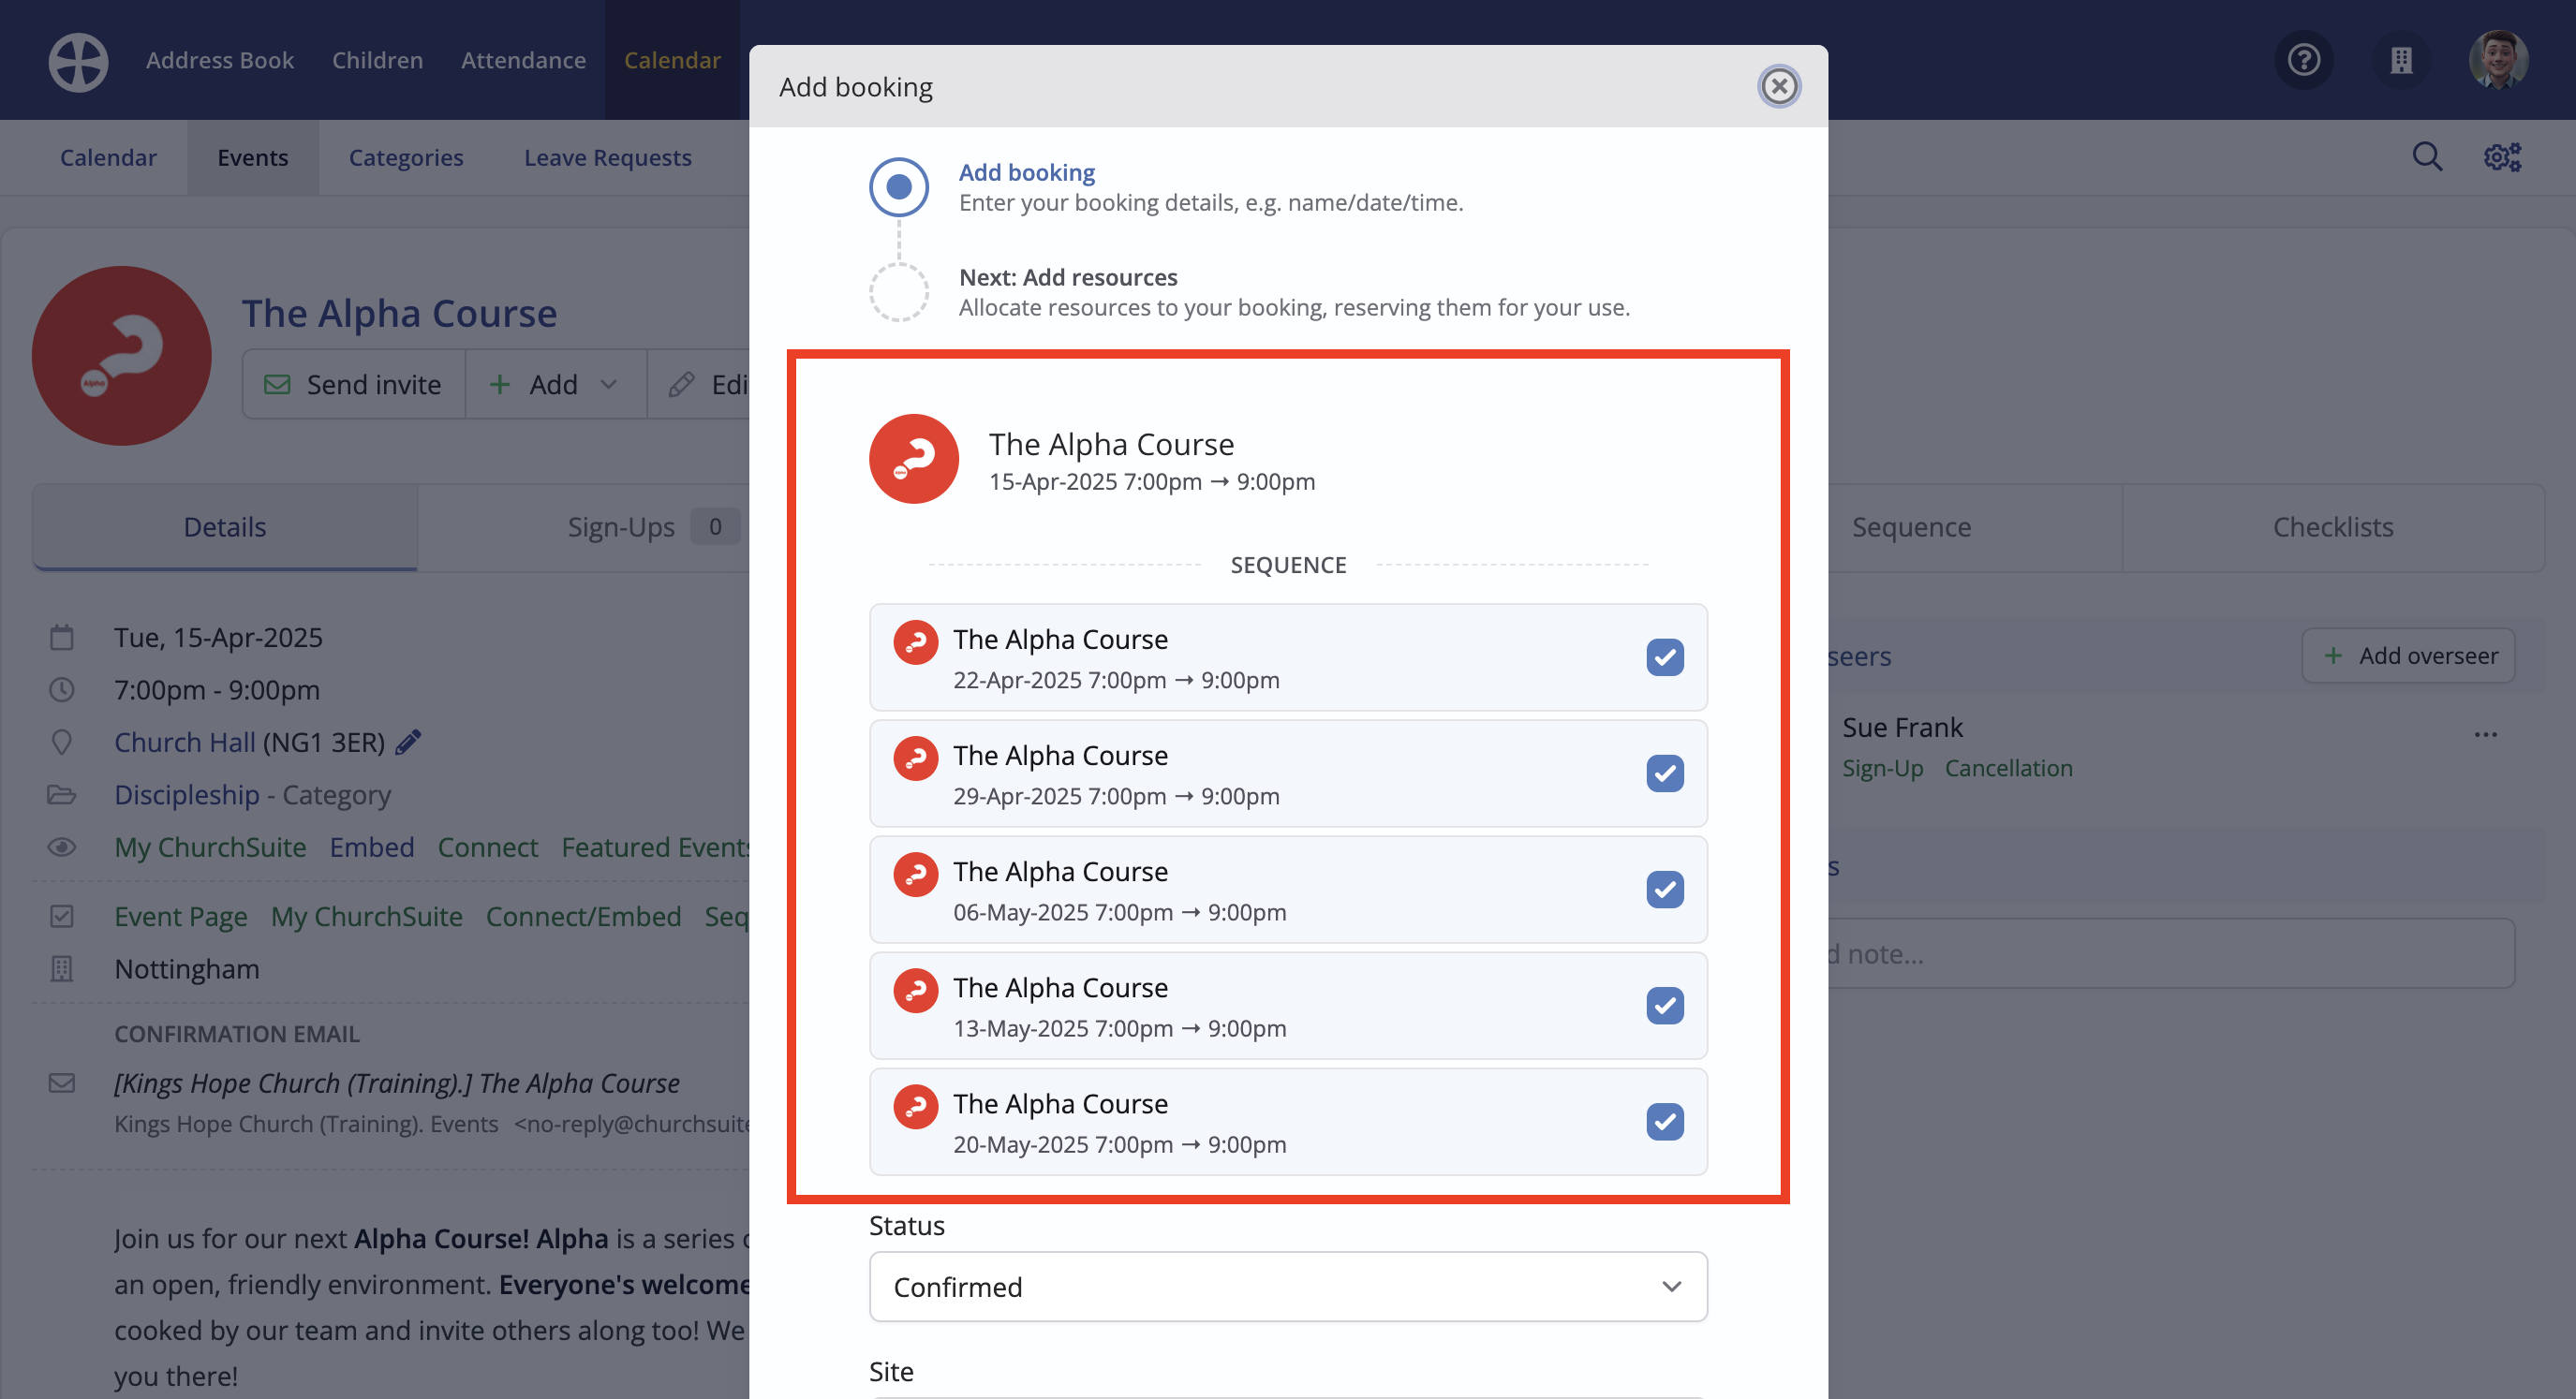Click the checkbox icon beside Event Page
2576x1399 pixels.
[x=62, y=916]
